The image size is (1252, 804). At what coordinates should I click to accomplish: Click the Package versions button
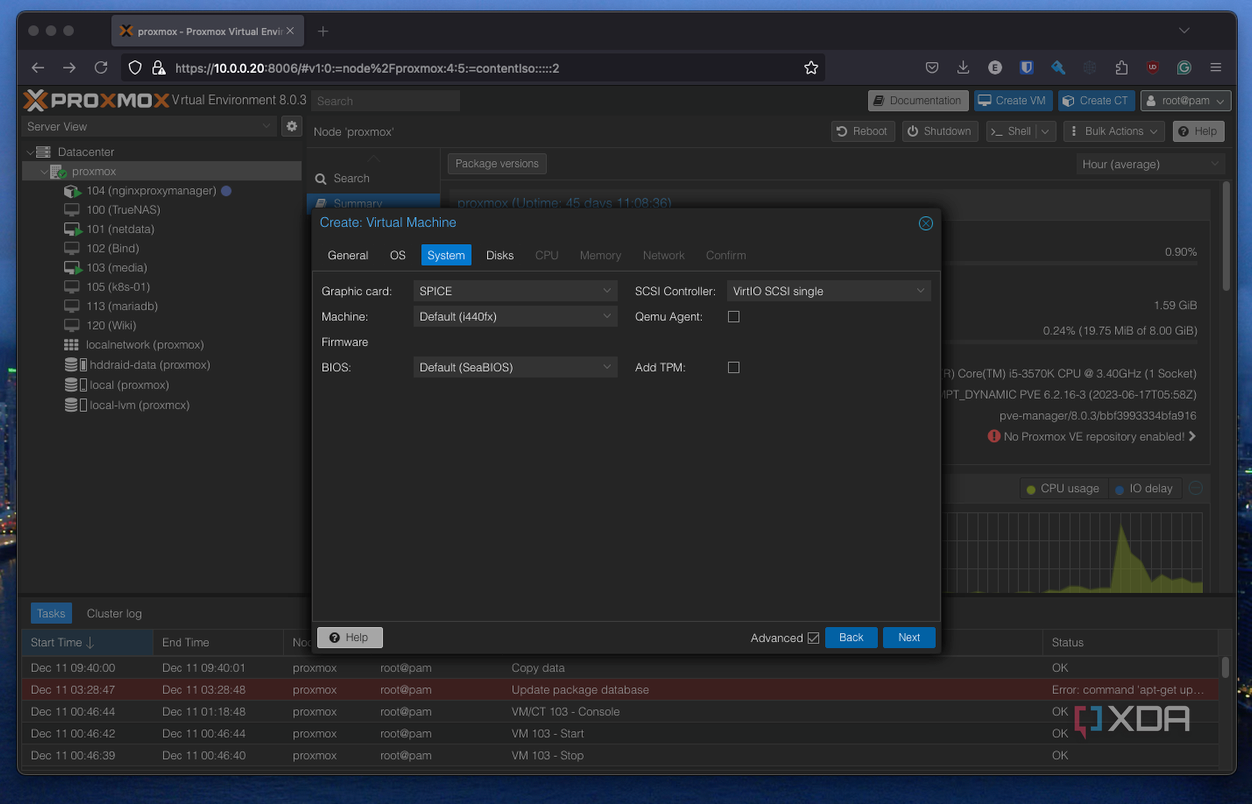click(497, 163)
